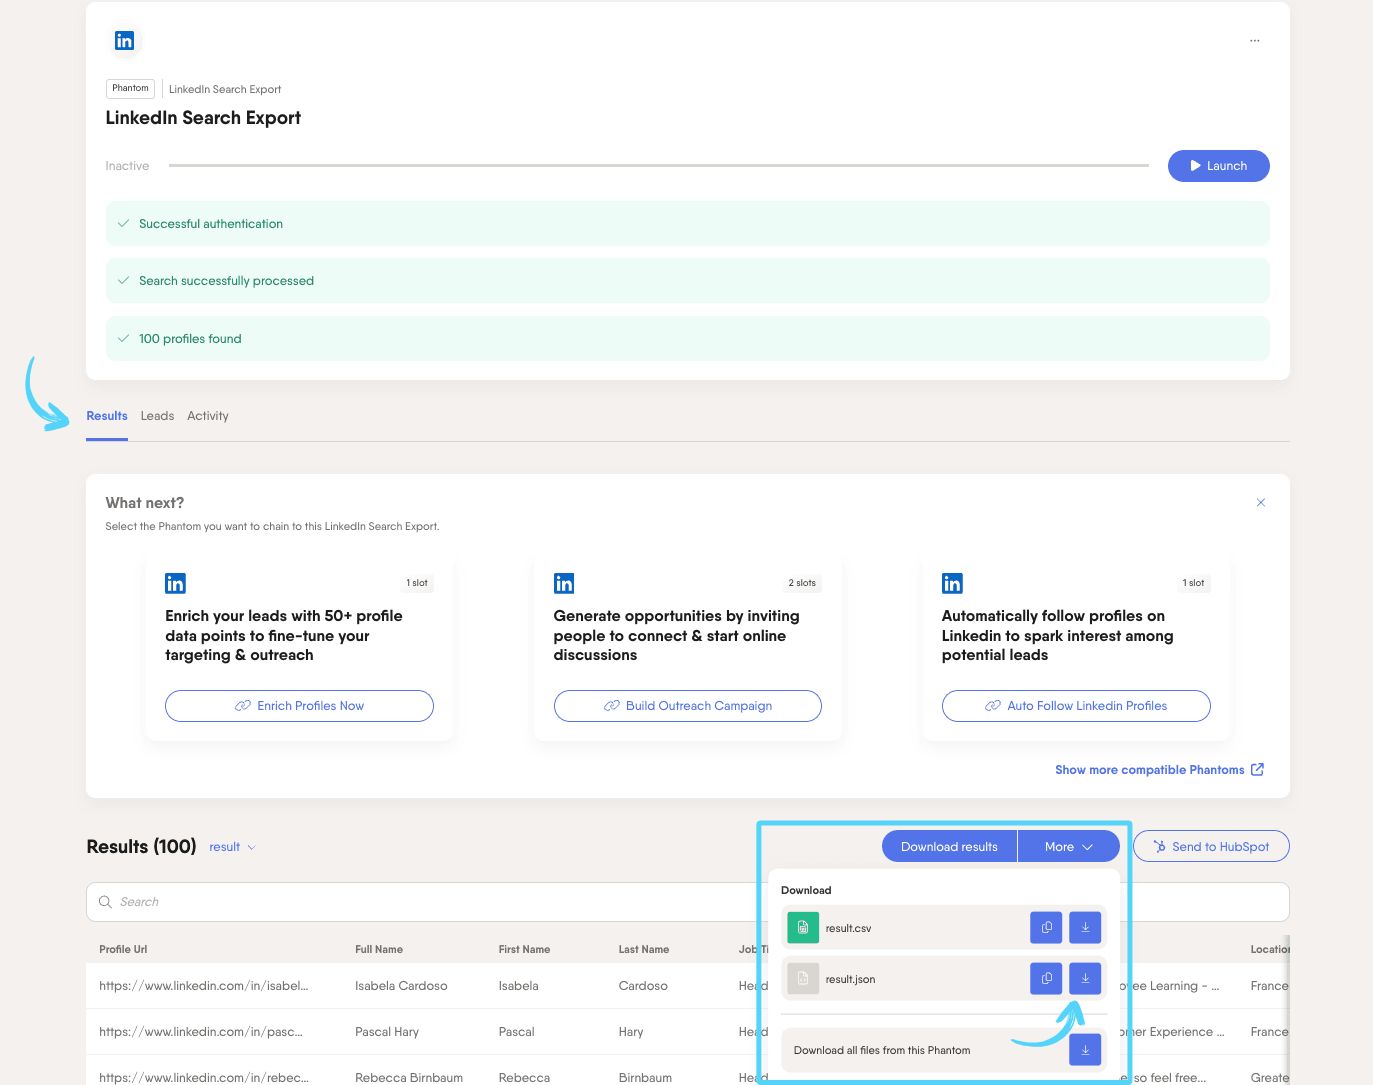Click LinkedIn icon on Enrich leads card
The height and width of the screenshot is (1085, 1373).
point(175,583)
